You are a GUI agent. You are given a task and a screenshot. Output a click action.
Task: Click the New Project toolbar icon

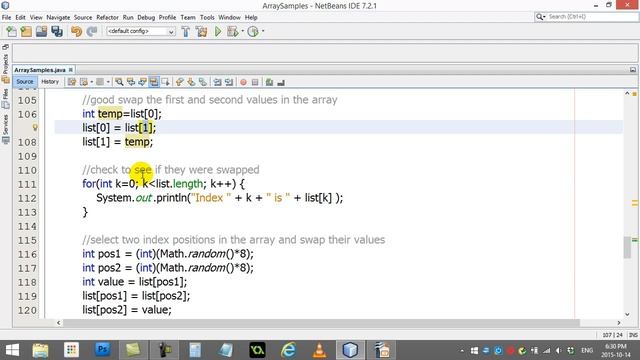click(x=27, y=31)
